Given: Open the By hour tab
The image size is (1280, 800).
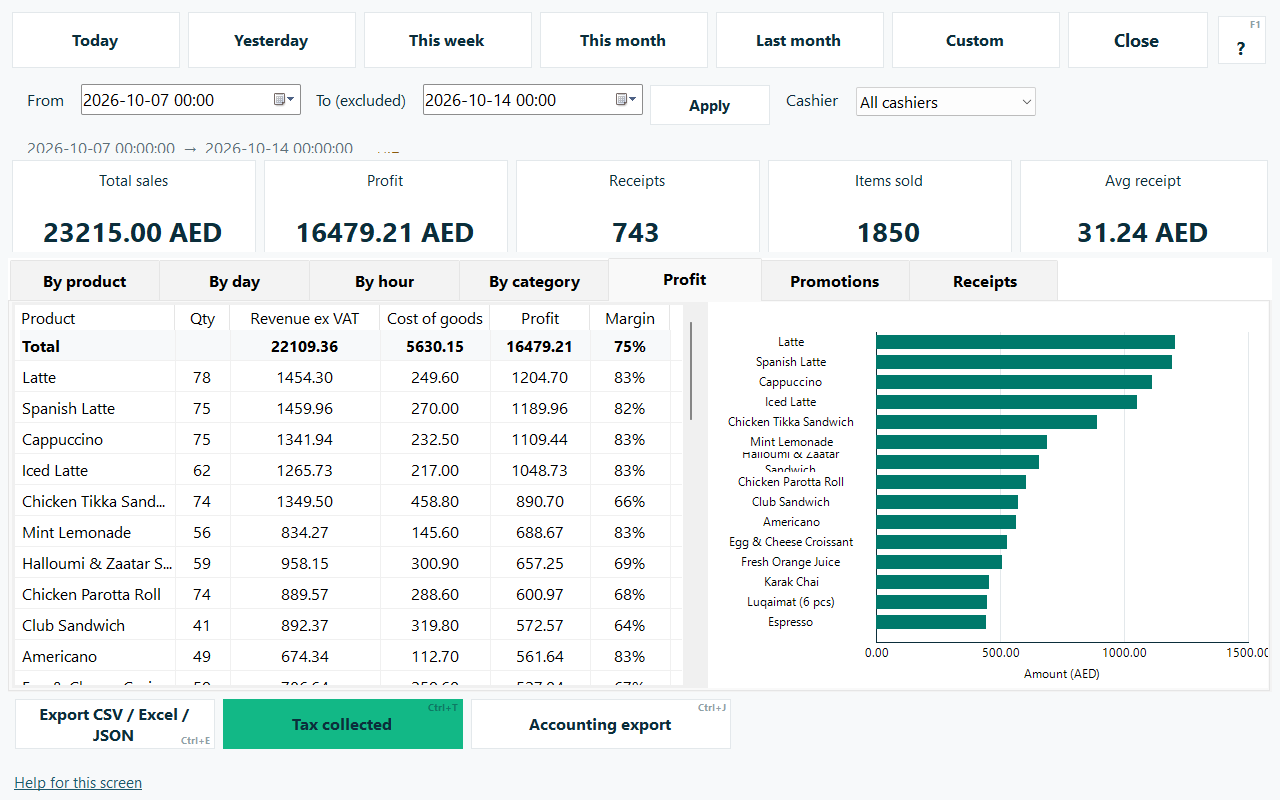Looking at the screenshot, I should pyautogui.click(x=385, y=282).
